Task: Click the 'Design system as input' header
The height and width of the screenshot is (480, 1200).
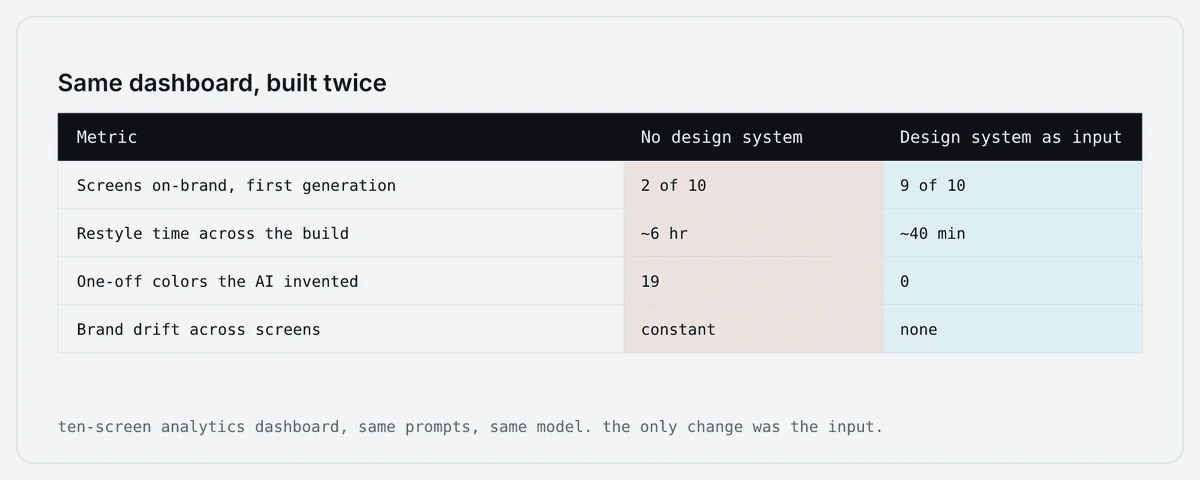Action: [x=1011, y=137]
